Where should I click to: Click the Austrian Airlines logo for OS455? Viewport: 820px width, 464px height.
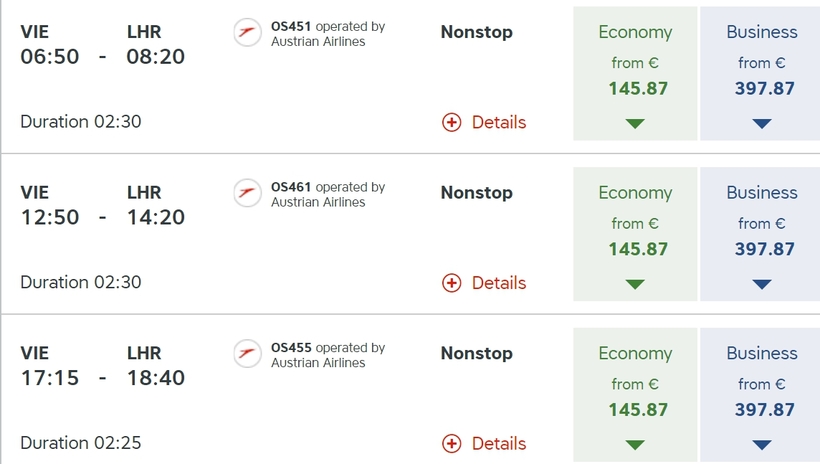(247, 354)
